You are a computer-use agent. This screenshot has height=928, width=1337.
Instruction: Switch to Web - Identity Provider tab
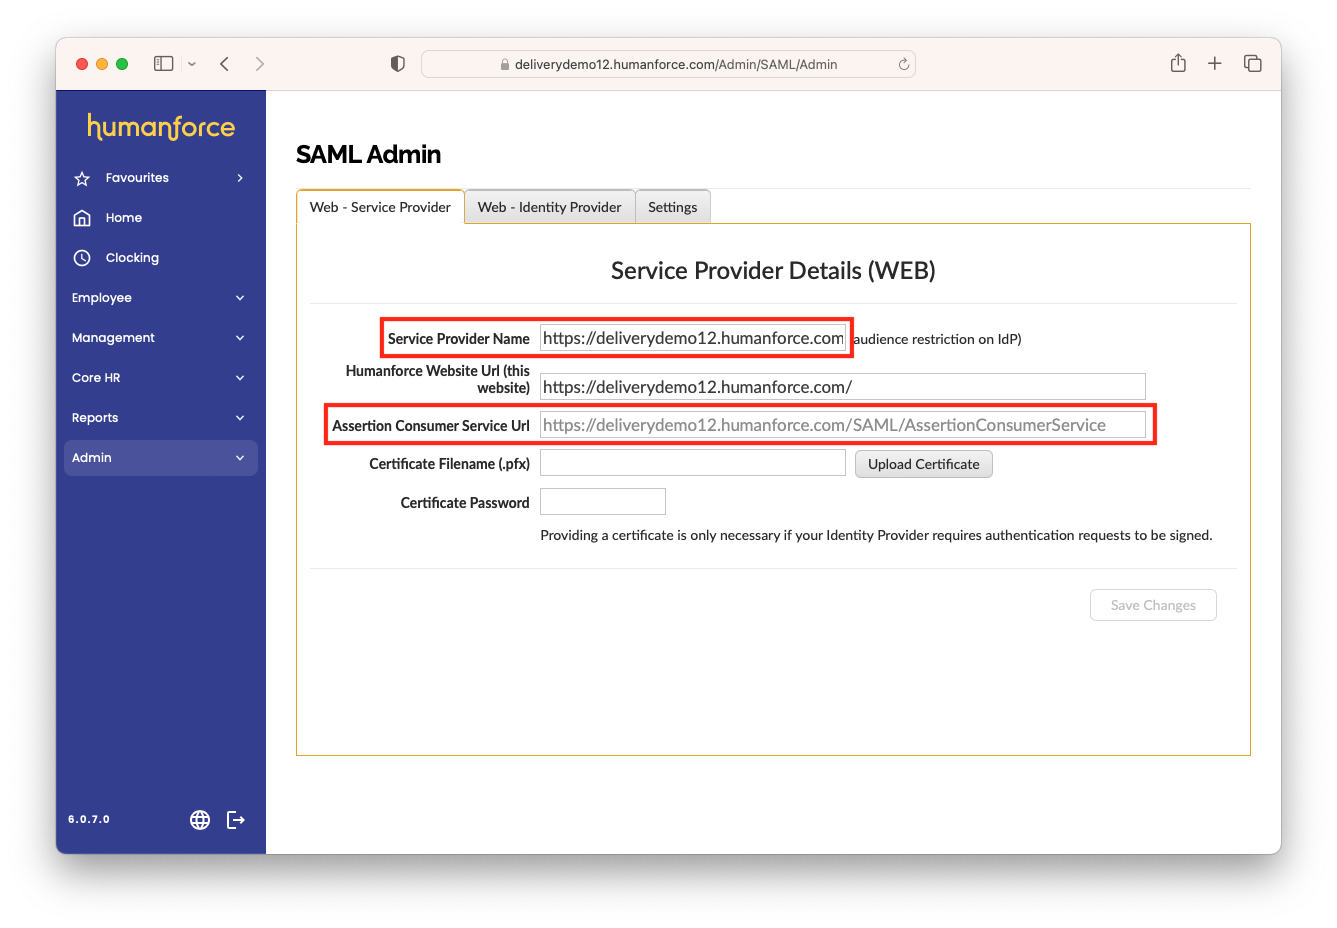tap(549, 207)
